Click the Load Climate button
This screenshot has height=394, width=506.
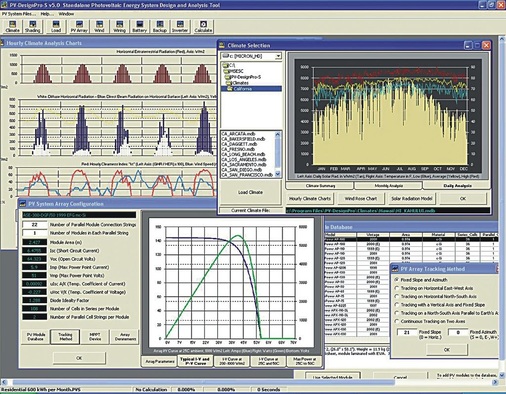pyautogui.click(x=250, y=192)
